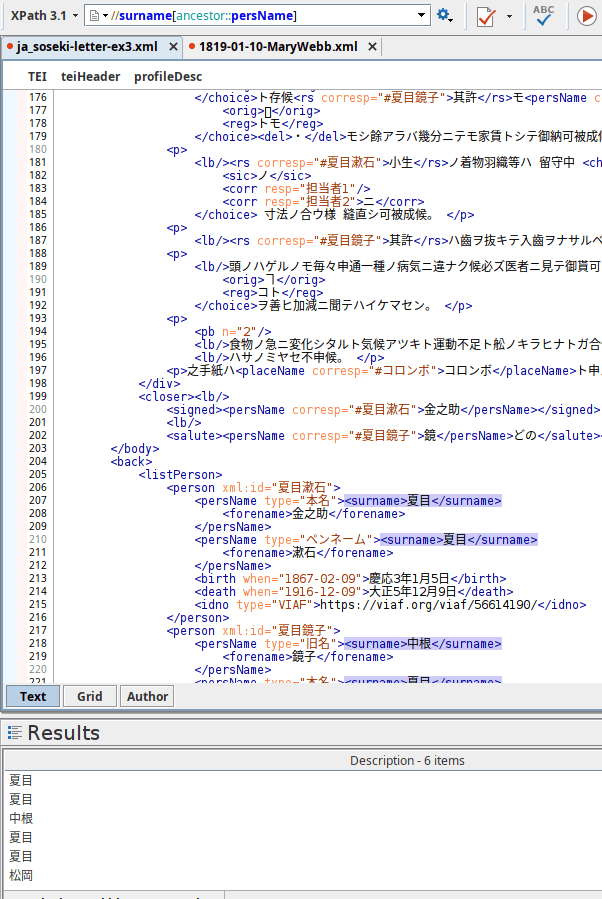Click the </body> tag on line 203
602x899 pixels.
pyautogui.click(x=135, y=448)
